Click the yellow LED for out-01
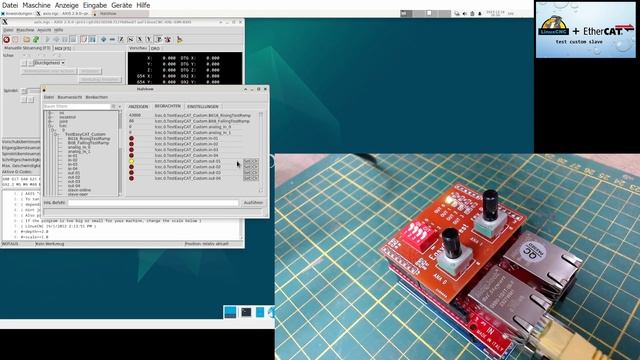The width and height of the screenshot is (640, 360). point(131,161)
